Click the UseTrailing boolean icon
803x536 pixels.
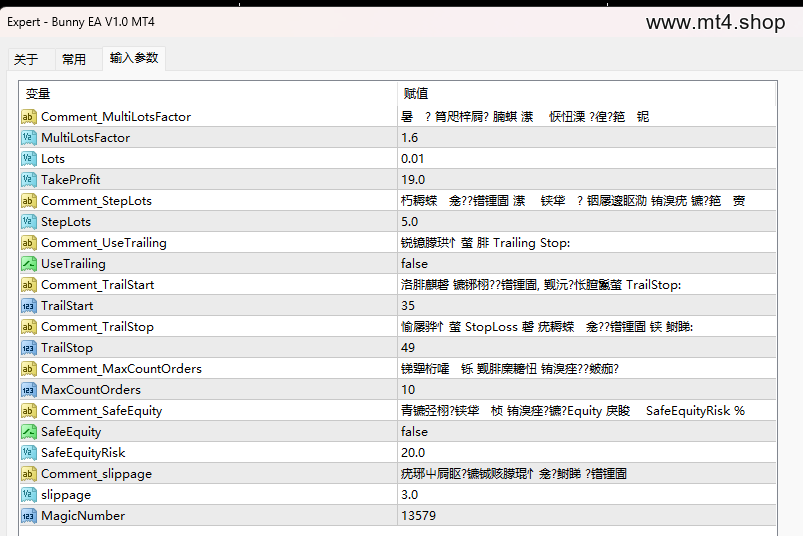tap(29, 264)
